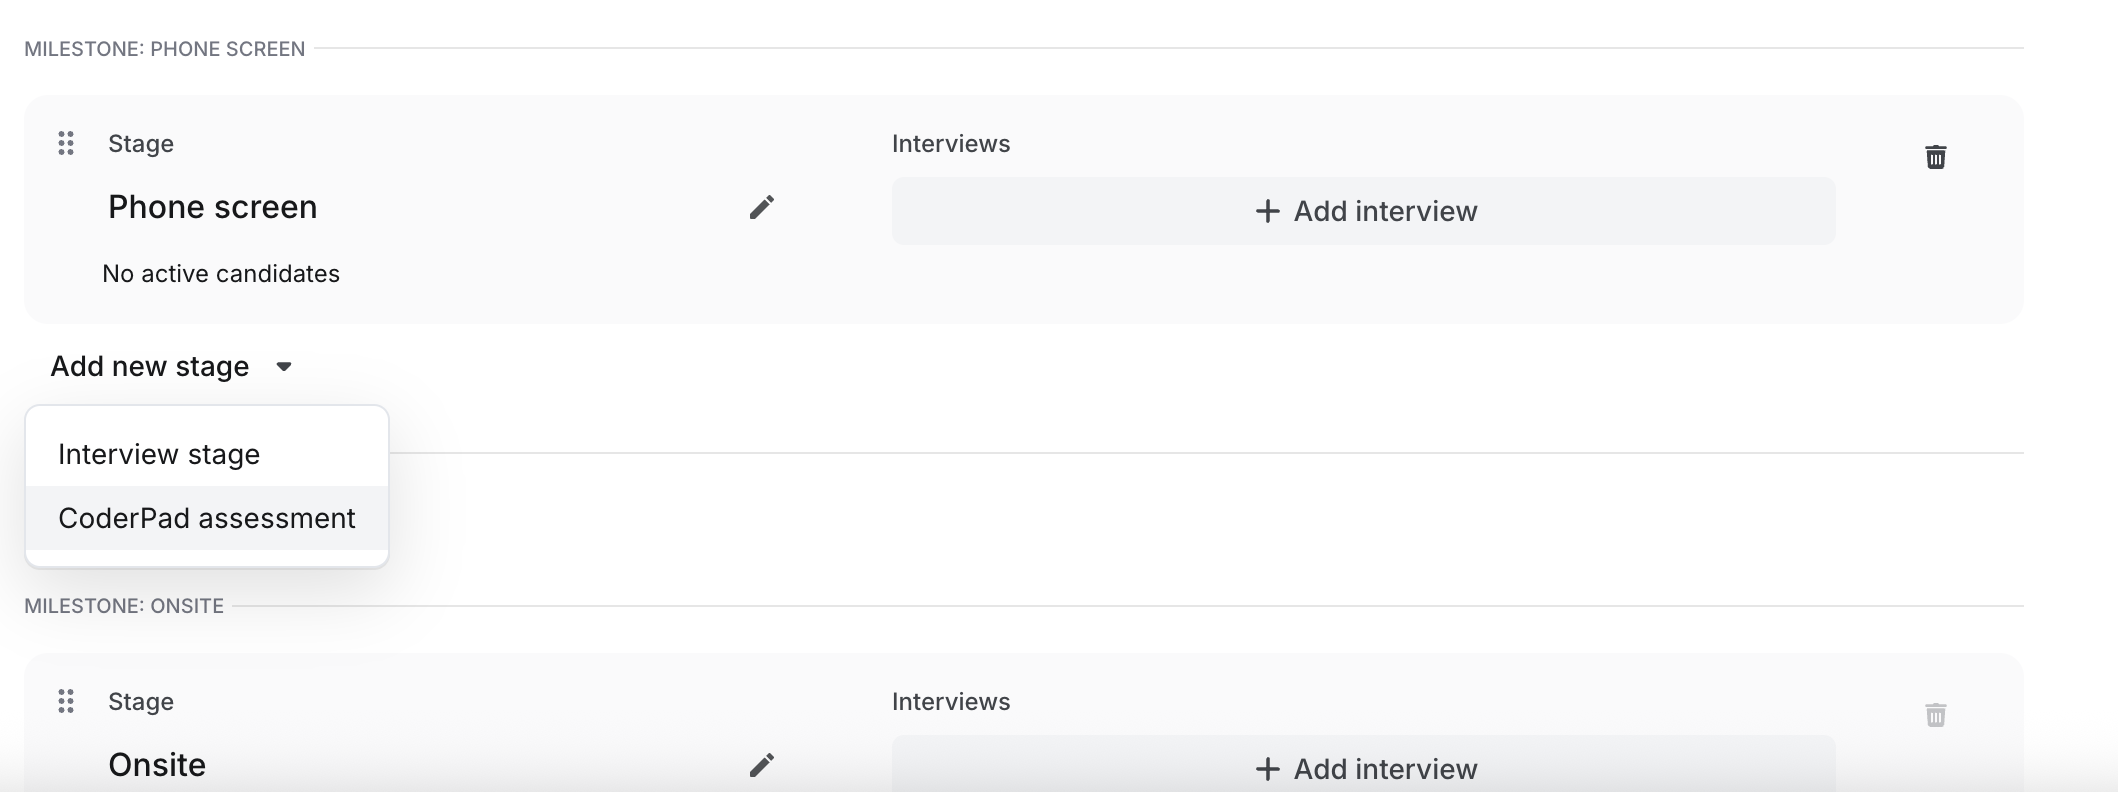Click the Onsite stage title
Image resolution: width=2118 pixels, height=792 pixels.
click(x=156, y=764)
